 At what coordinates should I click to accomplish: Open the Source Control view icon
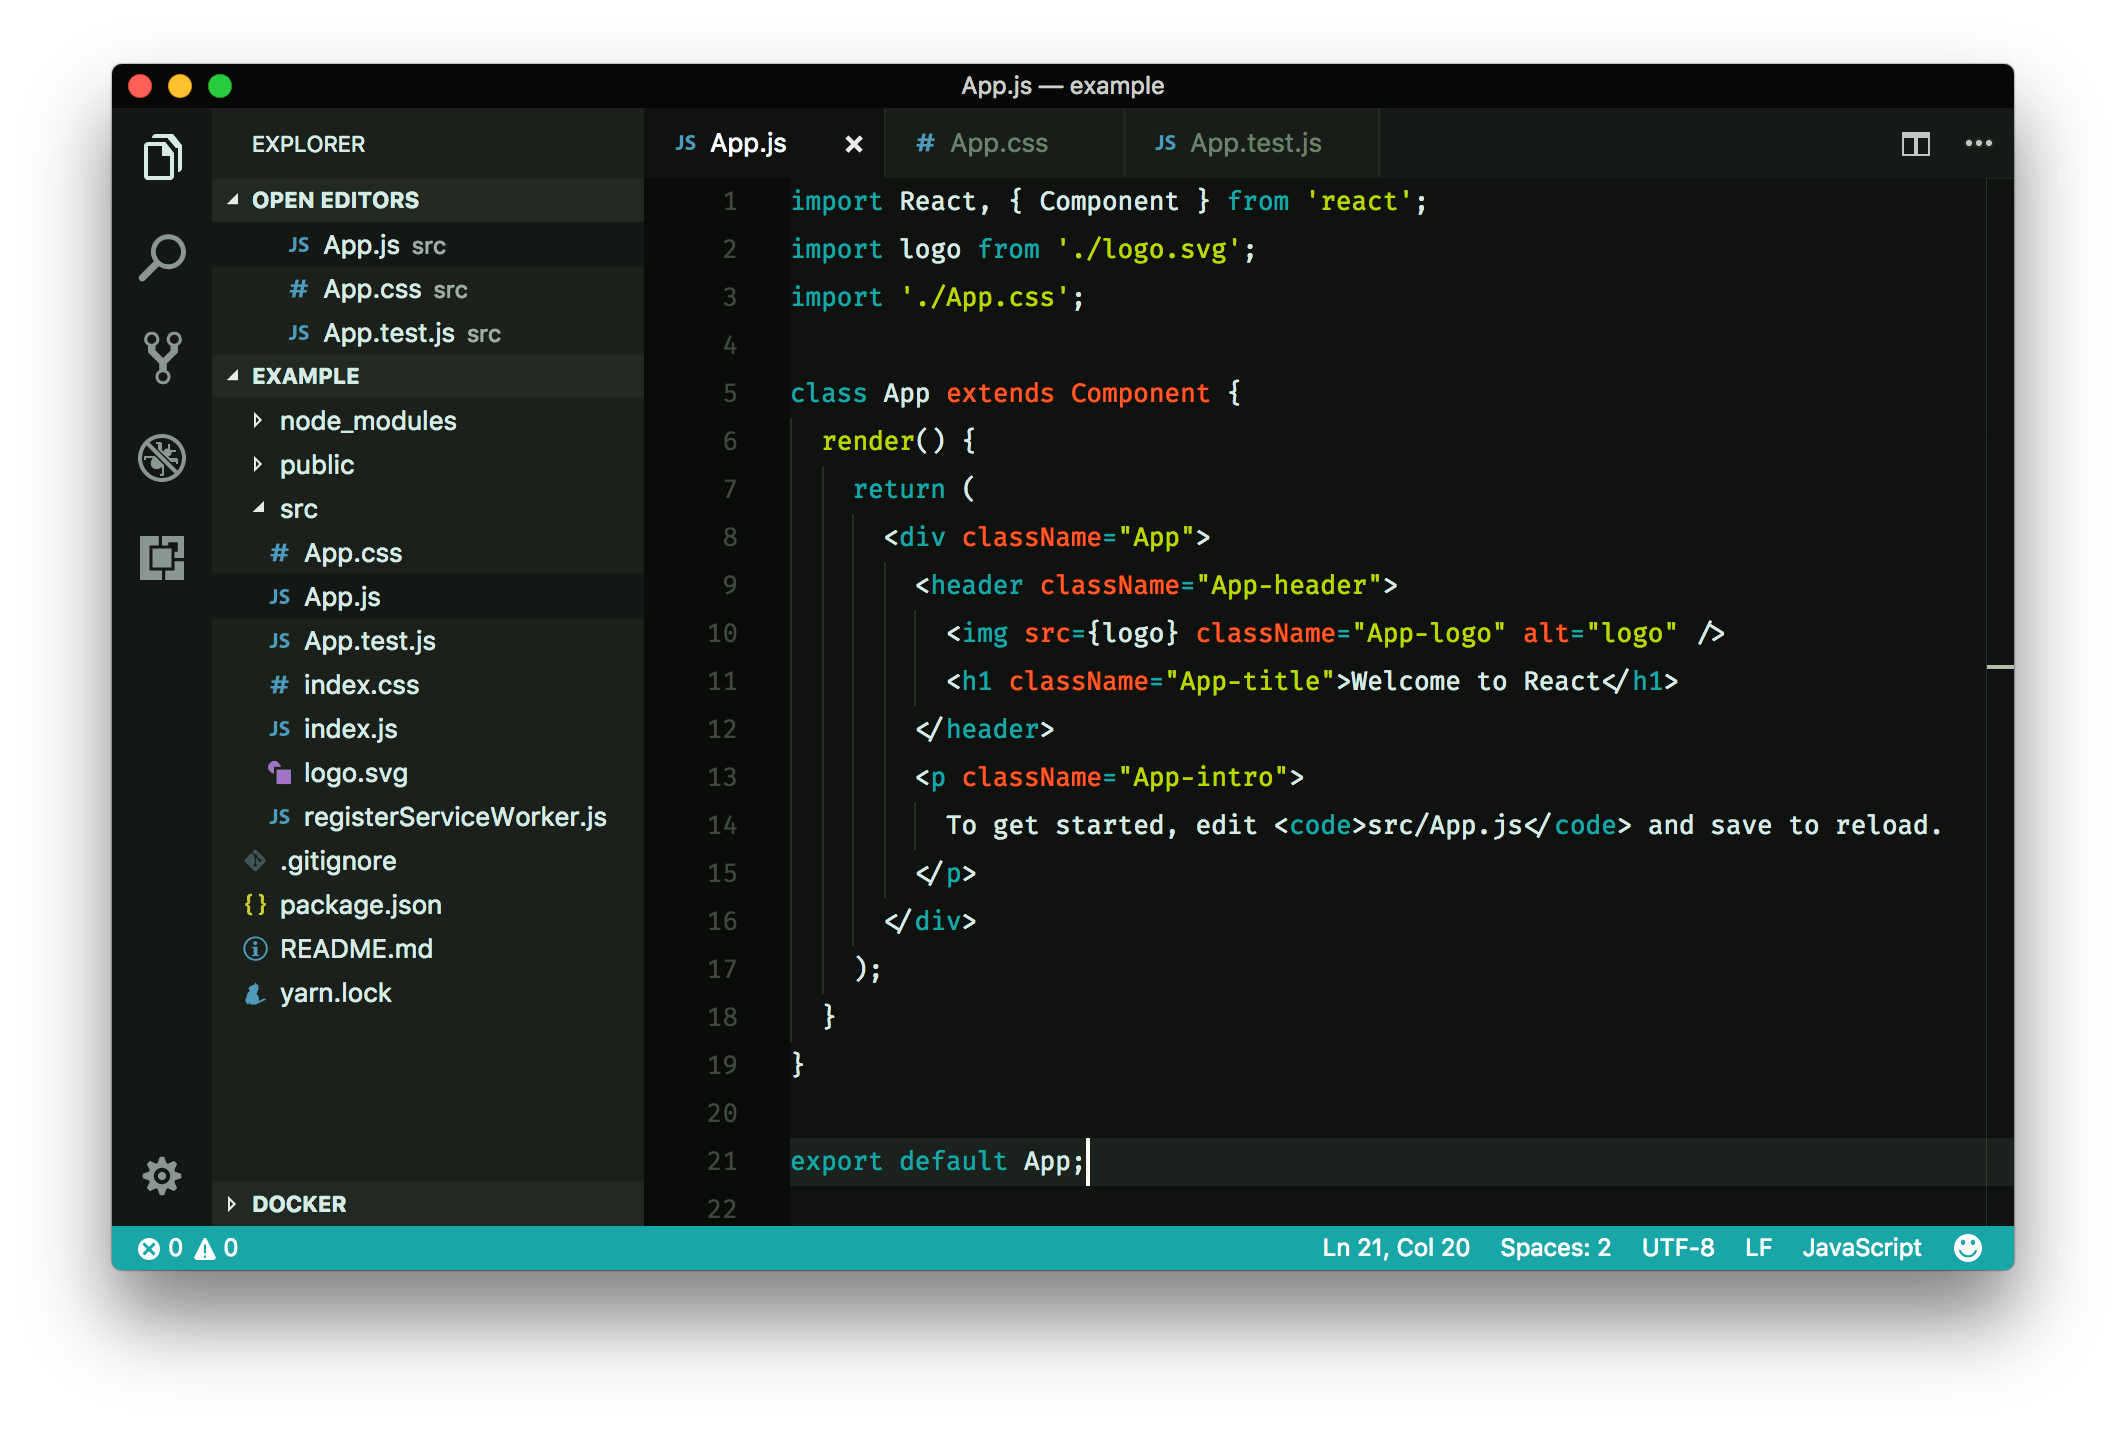coord(162,358)
